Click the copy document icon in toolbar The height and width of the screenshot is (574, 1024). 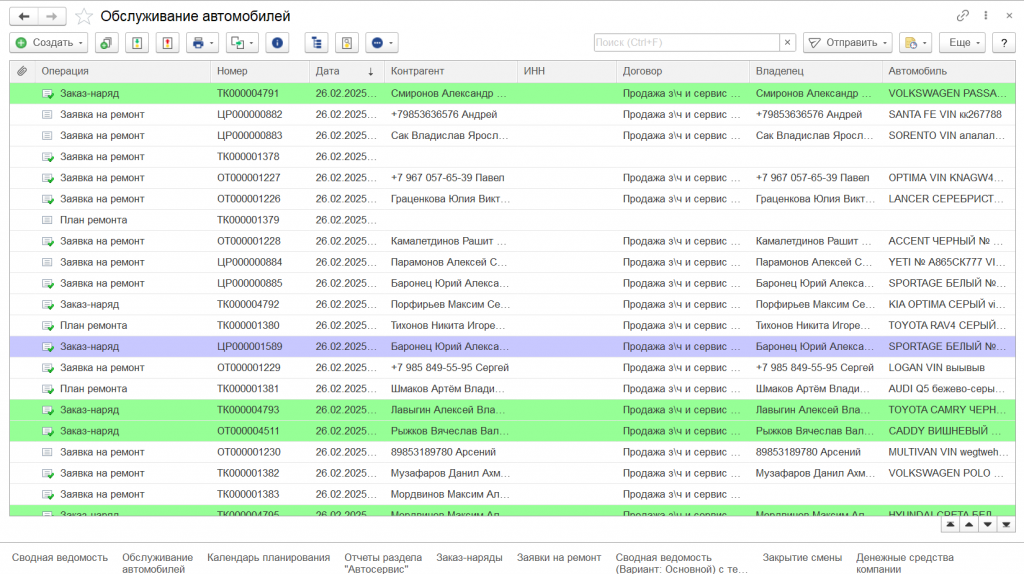click(x=105, y=43)
